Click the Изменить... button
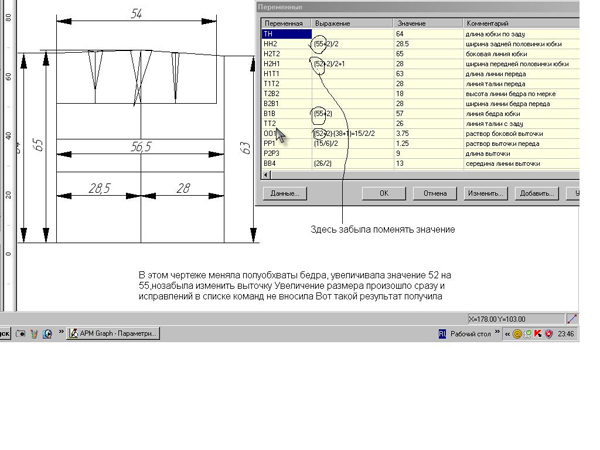Viewport: 600px width, 450px height. click(x=486, y=193)
